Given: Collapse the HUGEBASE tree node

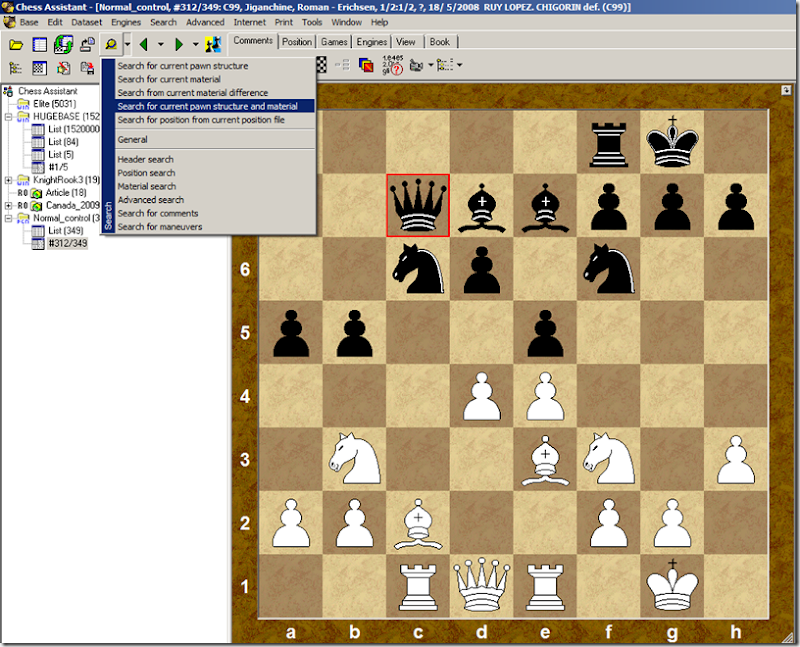Looking at the screenshot, I should tap(9, 117).
